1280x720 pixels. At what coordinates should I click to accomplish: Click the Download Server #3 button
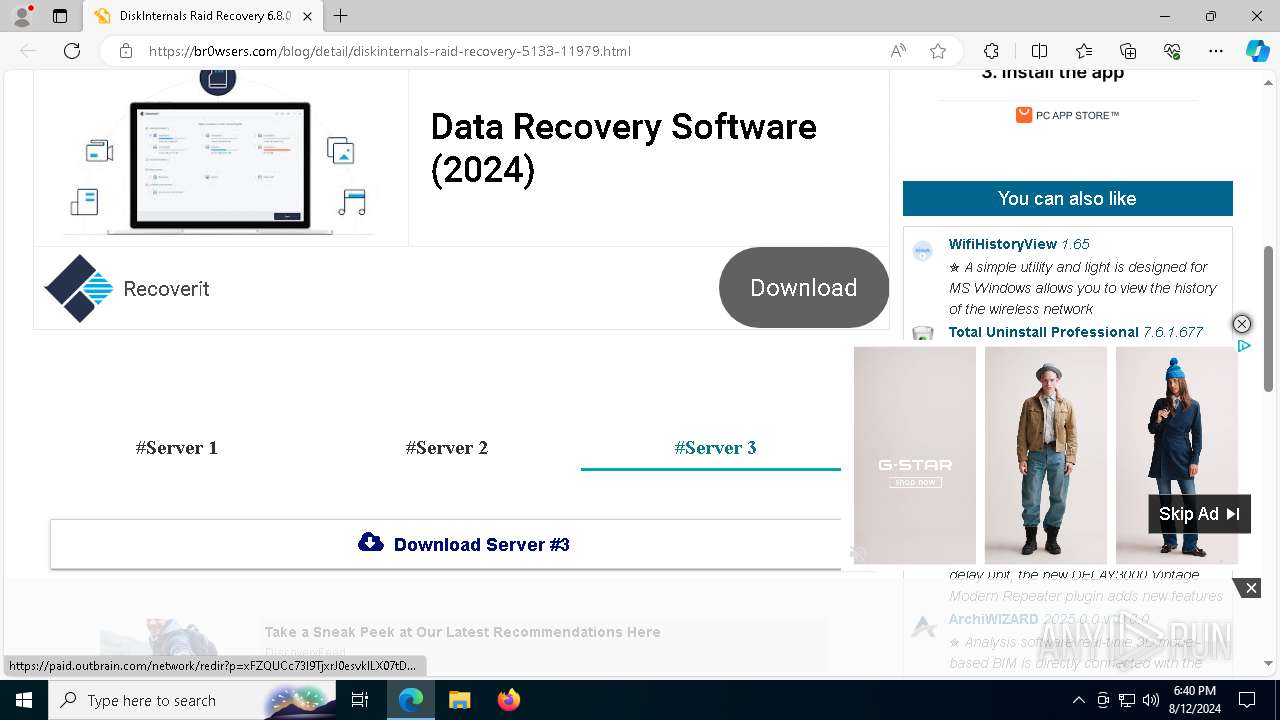pyautogui.click(x=463, y=544)
